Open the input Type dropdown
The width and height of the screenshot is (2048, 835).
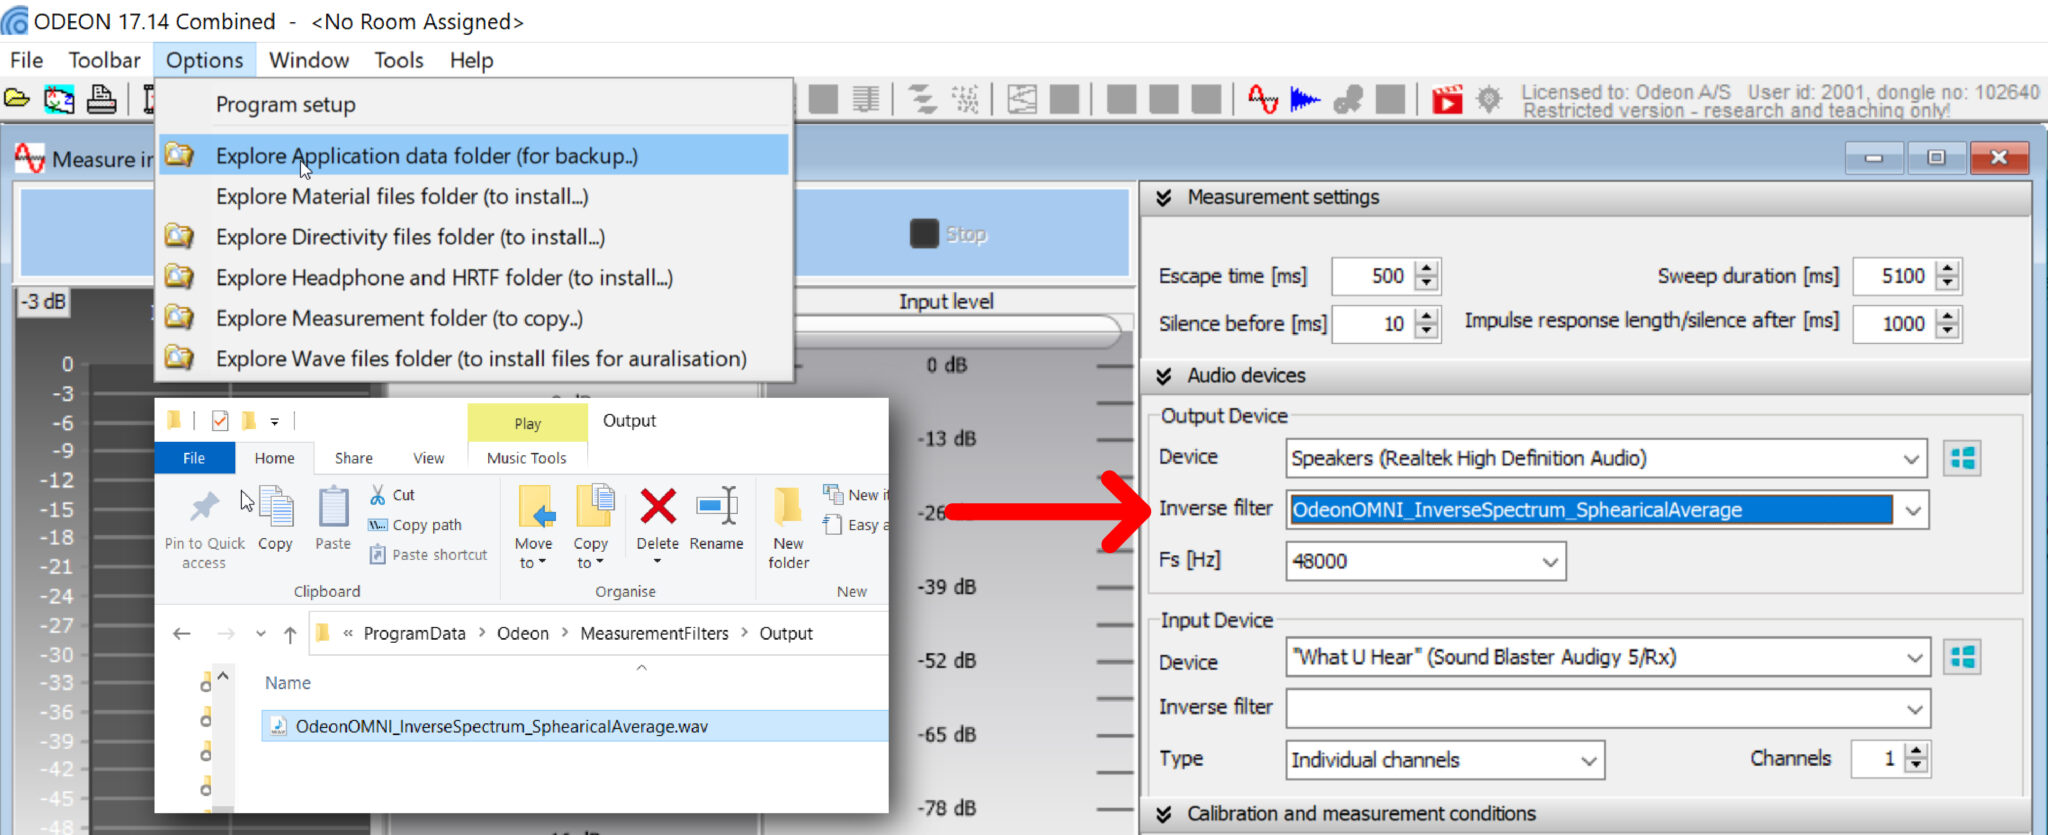1588,761
